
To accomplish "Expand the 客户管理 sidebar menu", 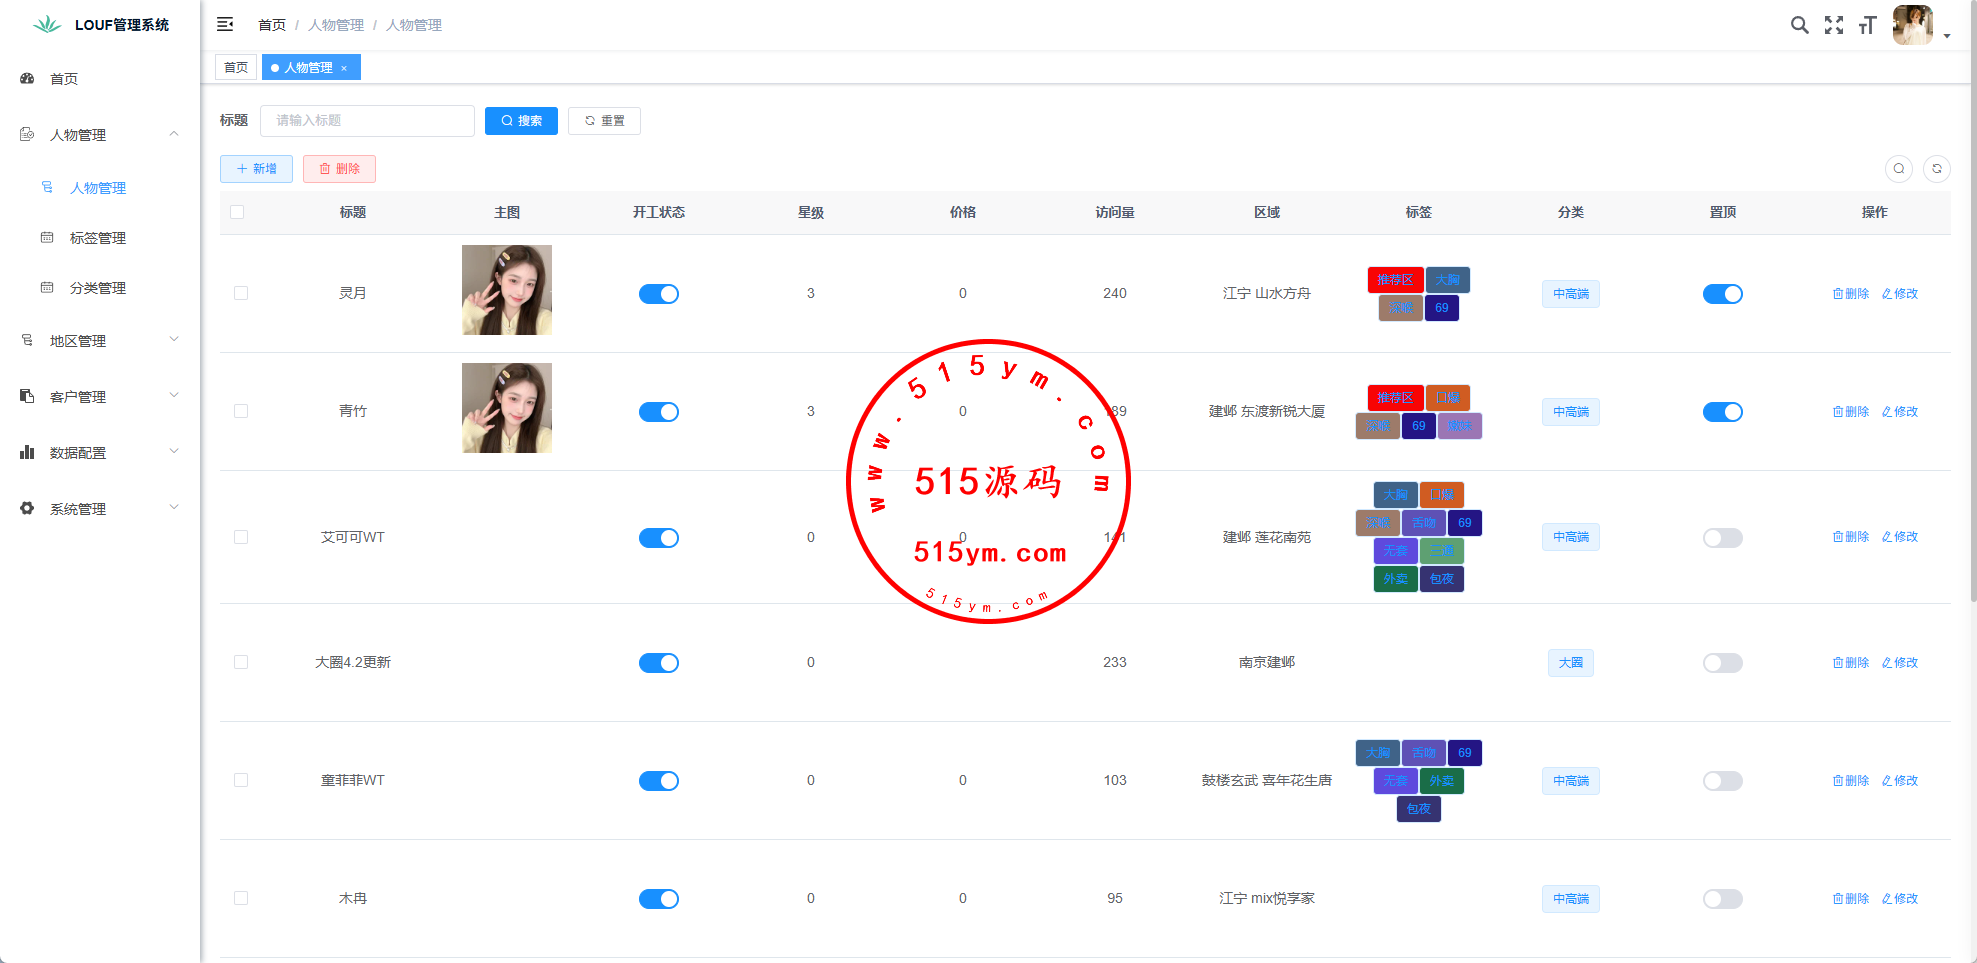I will point(100,397).
